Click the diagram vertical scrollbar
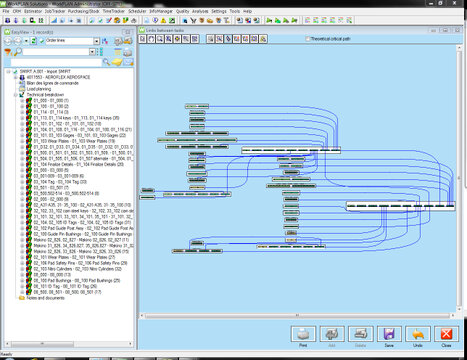The width and height of the screenshot is (467, 360). pos(459,178)
